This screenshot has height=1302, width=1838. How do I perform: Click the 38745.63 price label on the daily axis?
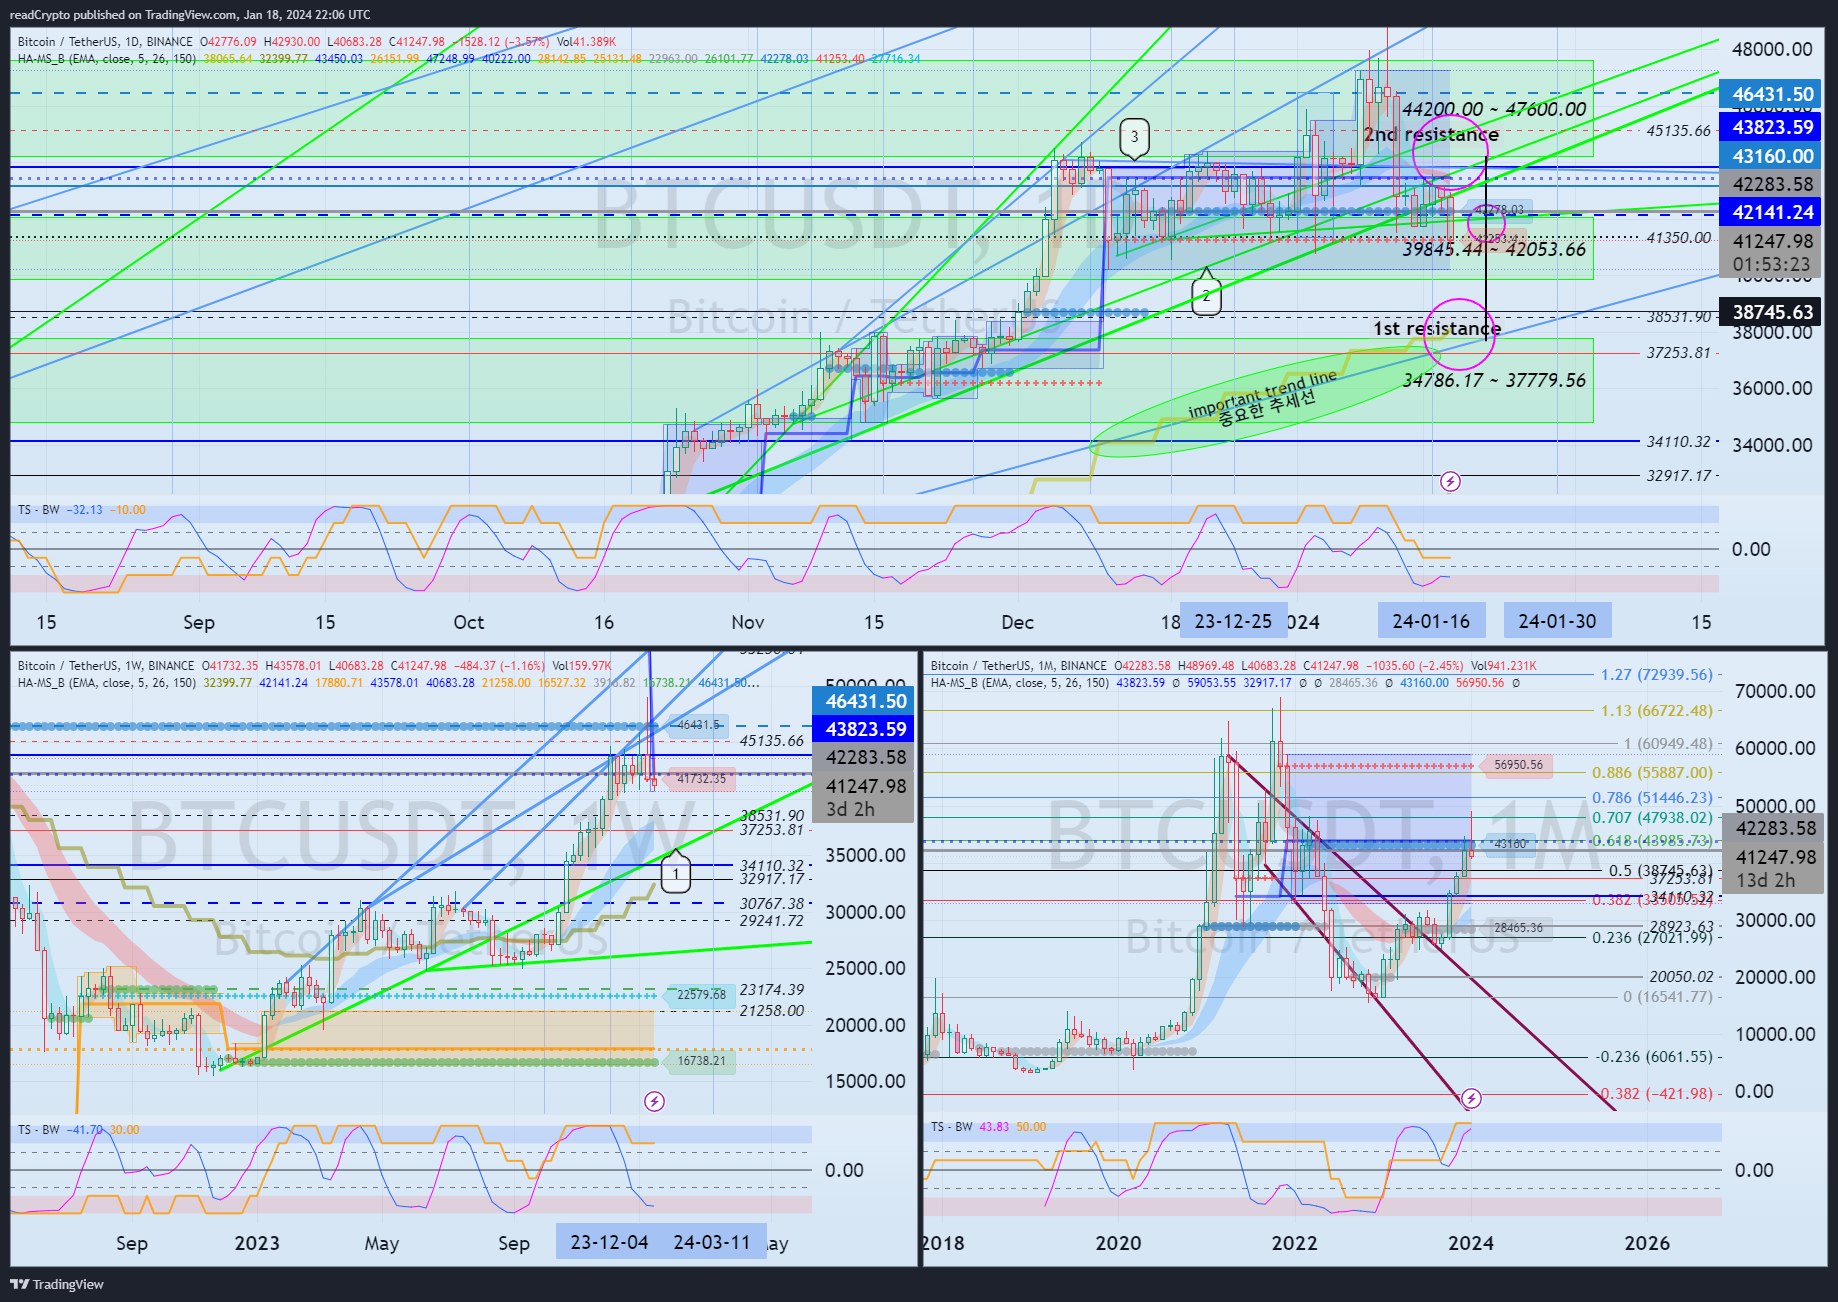pos(1772,312)
